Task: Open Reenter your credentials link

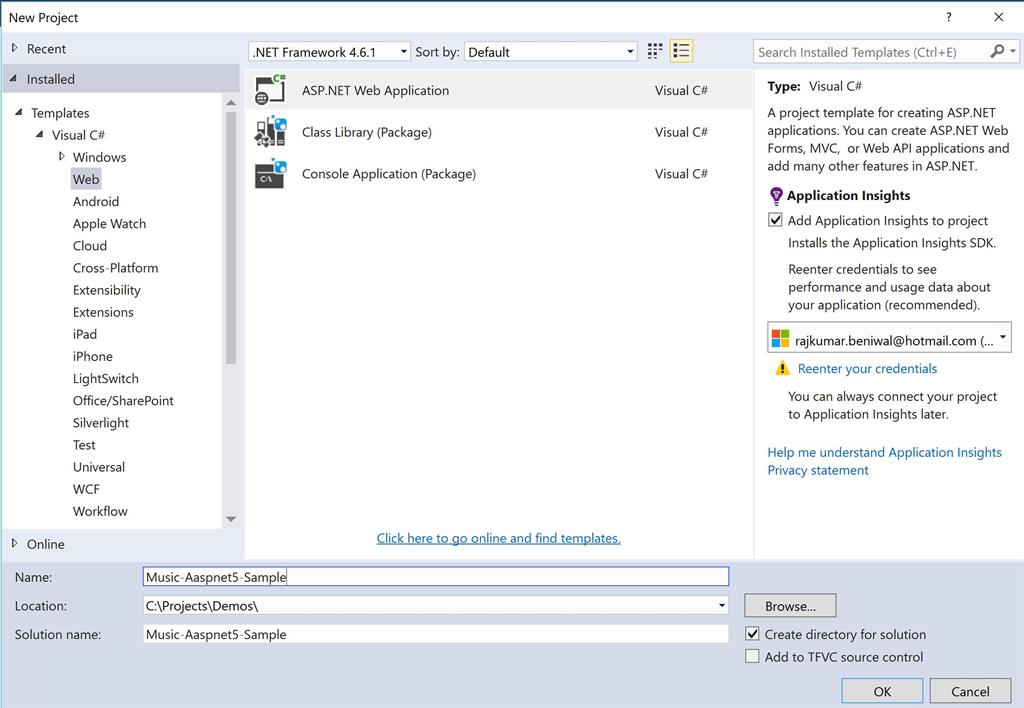Action: click(x=867, y=368)
